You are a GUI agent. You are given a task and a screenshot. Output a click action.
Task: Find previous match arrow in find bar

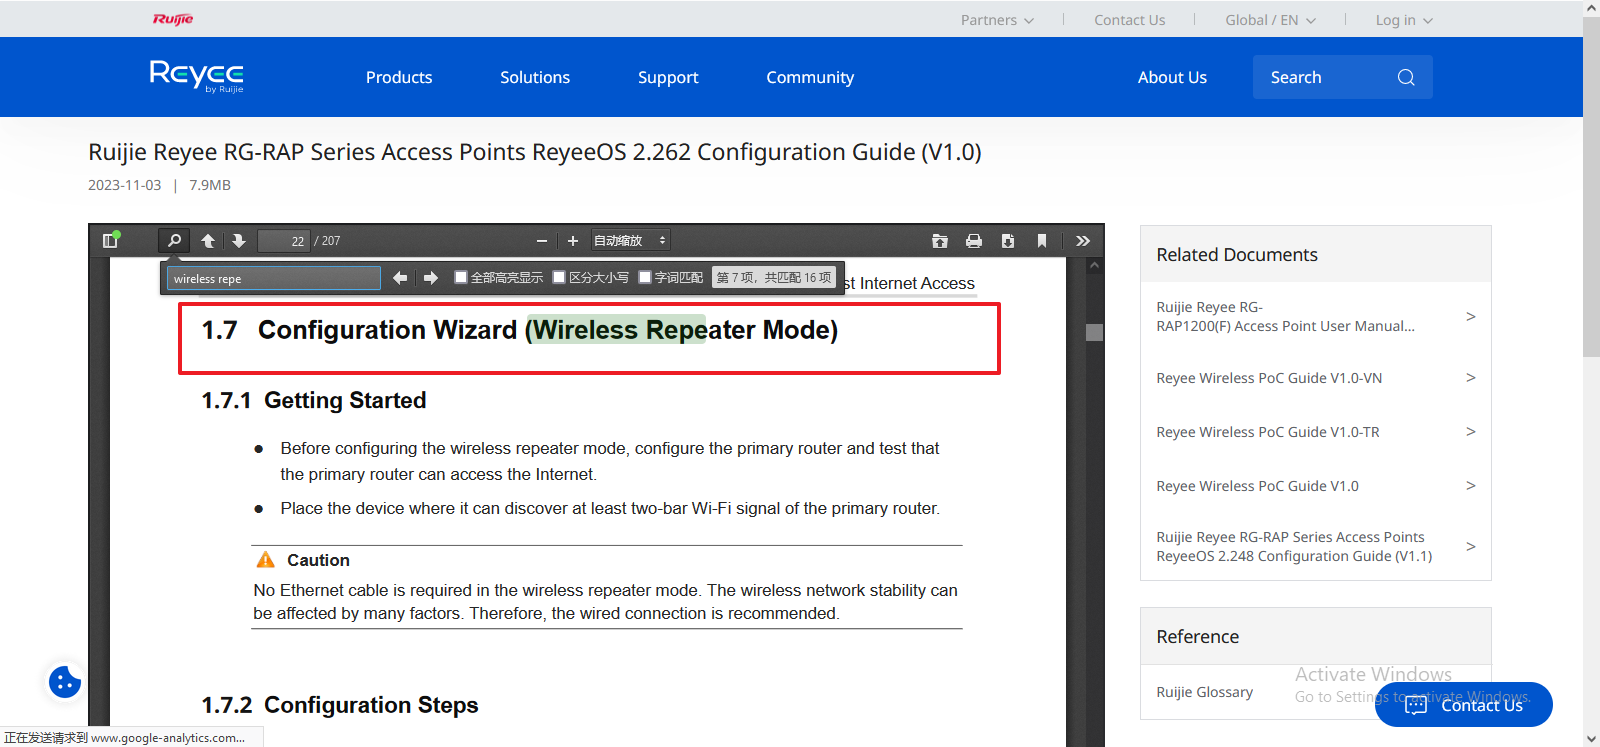tap(400, 278)
